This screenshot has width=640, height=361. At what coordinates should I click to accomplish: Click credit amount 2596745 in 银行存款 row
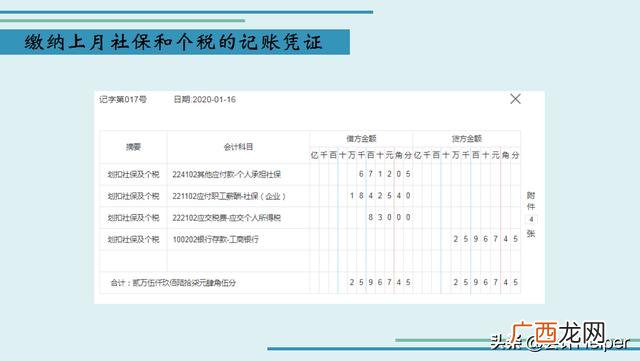[x=486, y=239]
